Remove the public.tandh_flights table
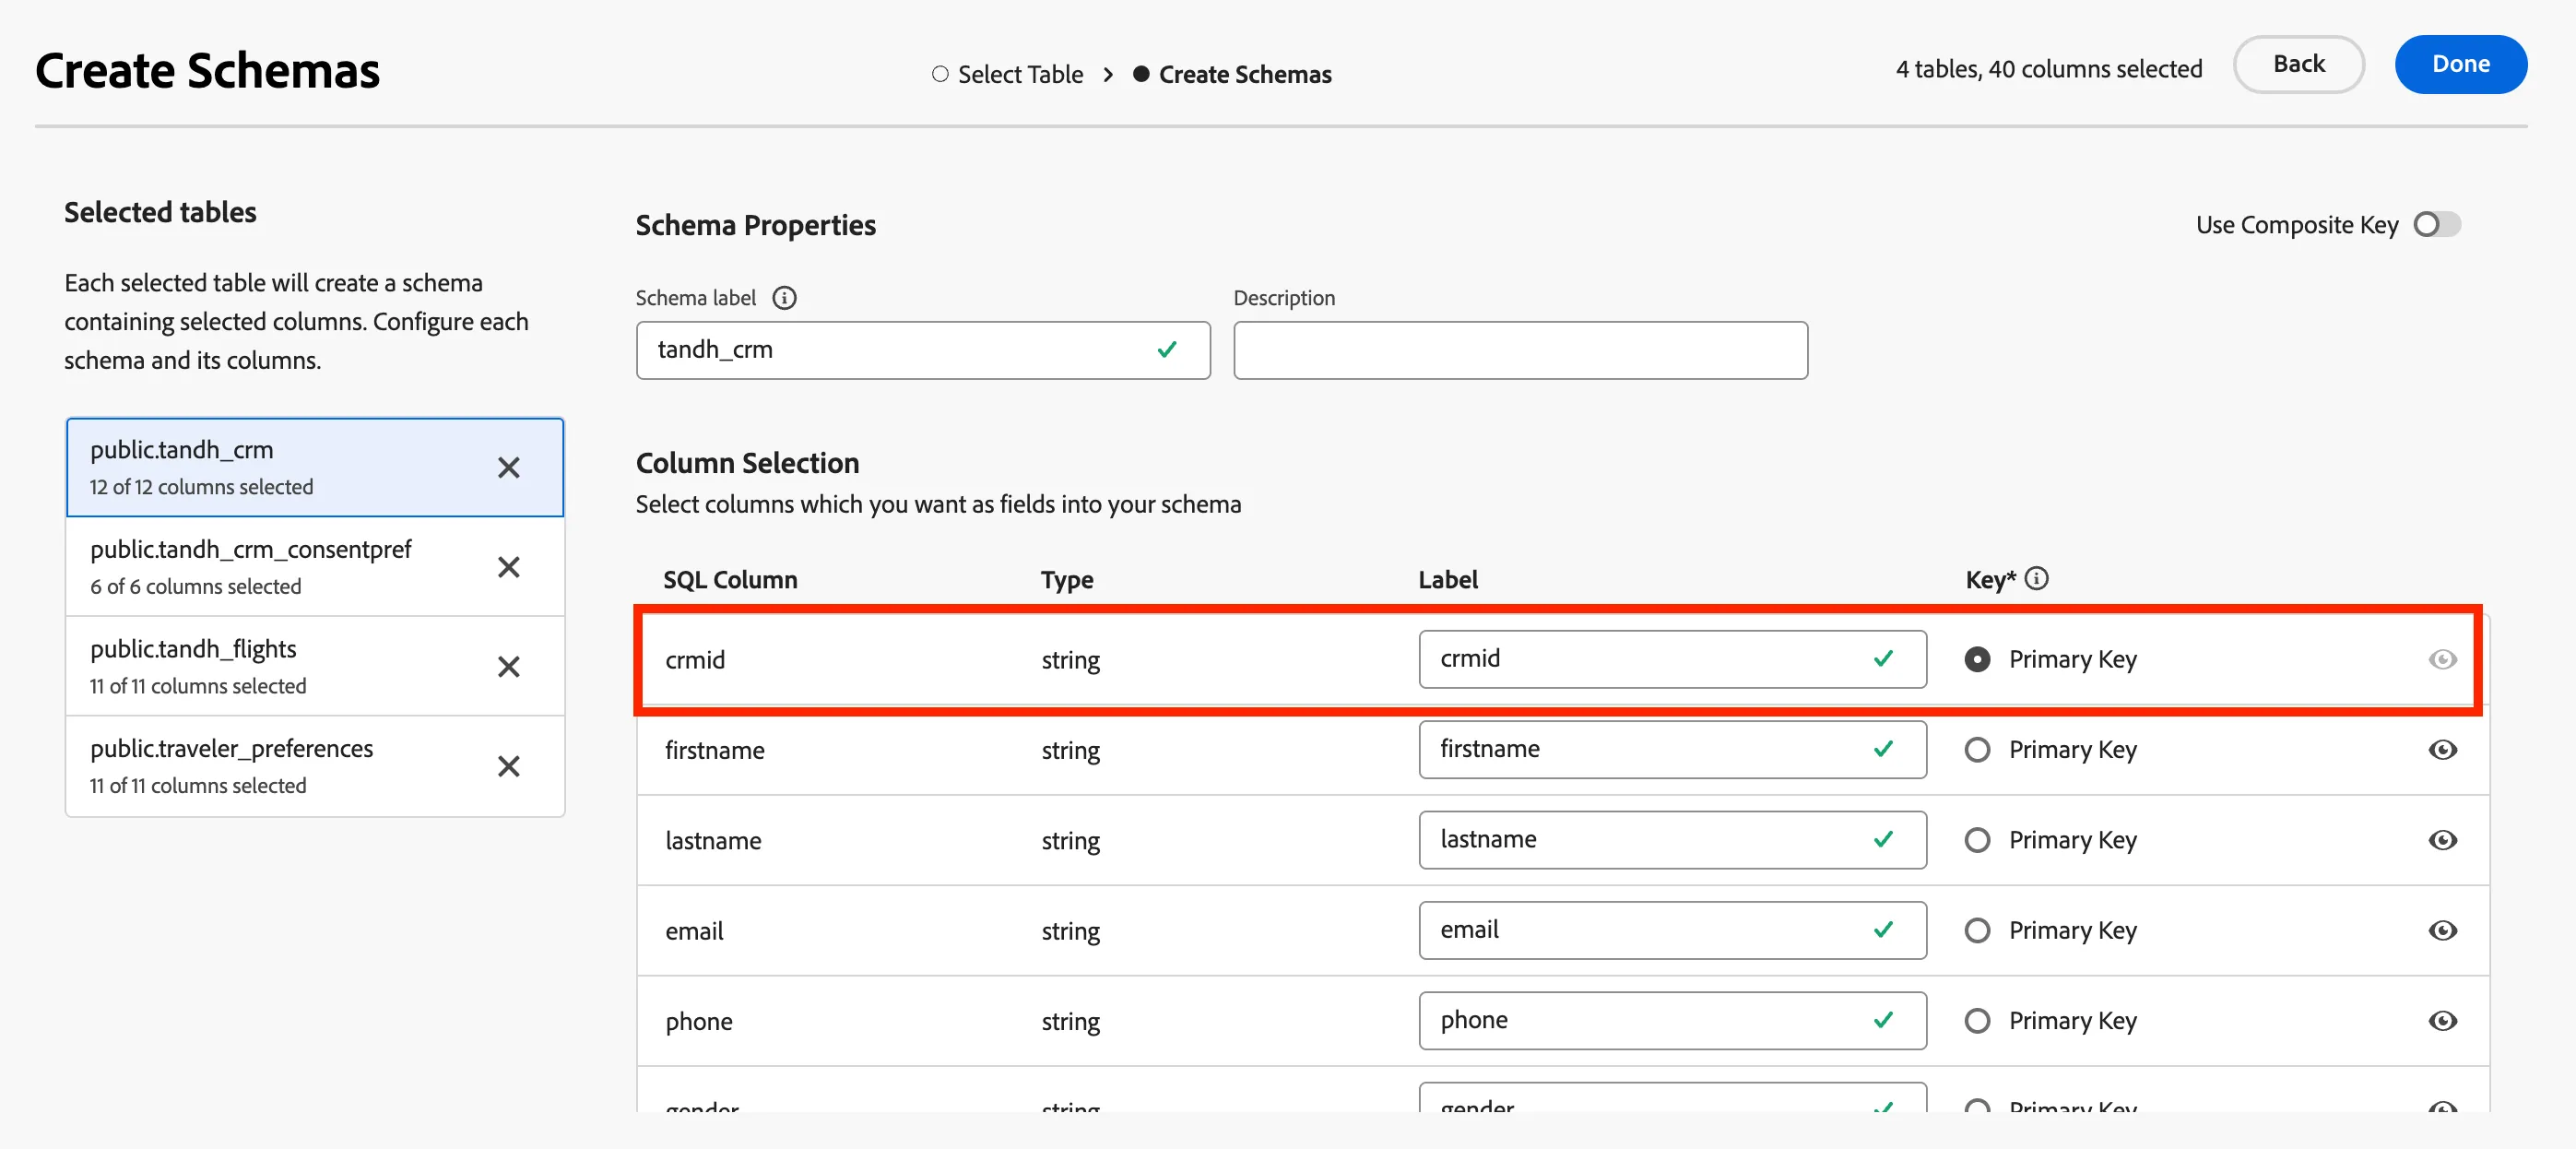The width and height of the screenshot is (2576, 1149). 508,666
